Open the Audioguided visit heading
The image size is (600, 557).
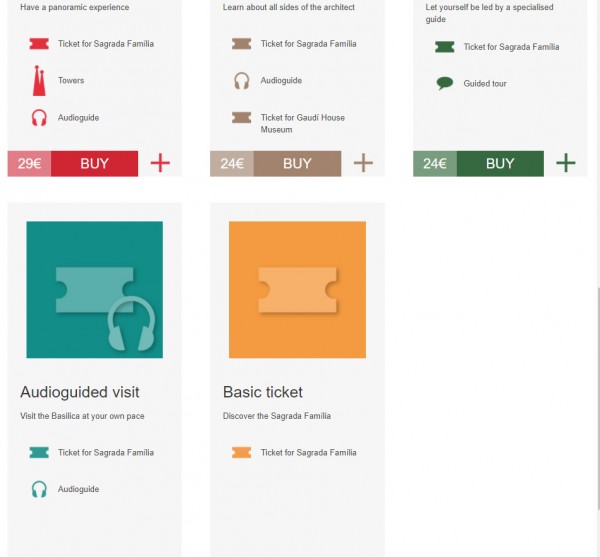[80, 392]
